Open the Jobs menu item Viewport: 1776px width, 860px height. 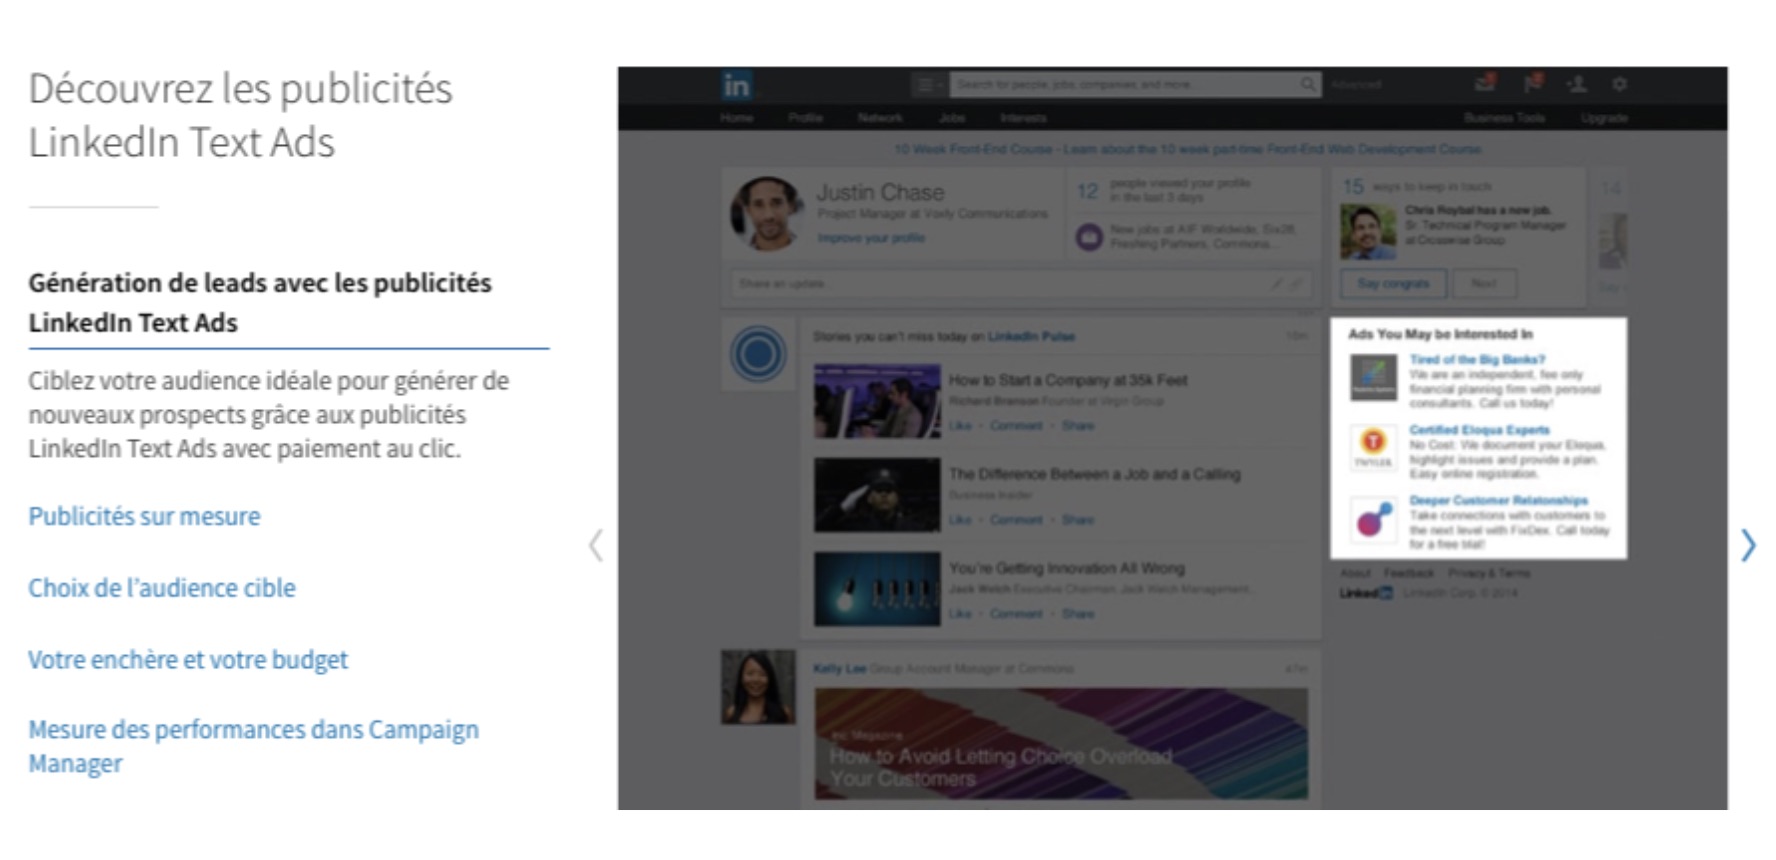pos(952,117)
